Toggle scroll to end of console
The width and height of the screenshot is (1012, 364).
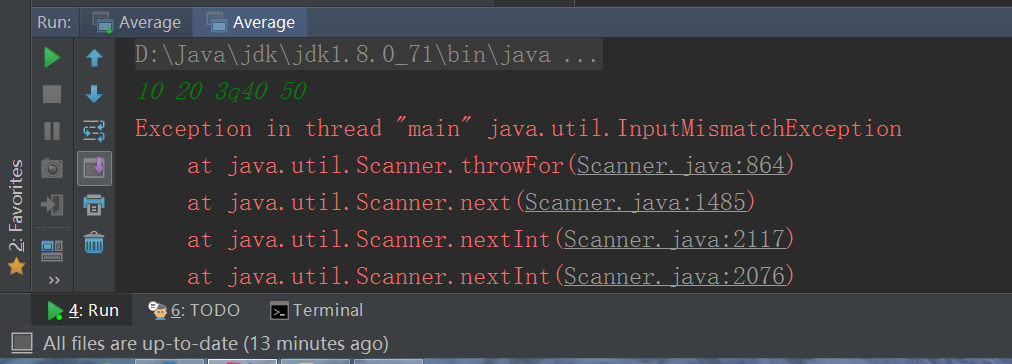coord(94,168)
